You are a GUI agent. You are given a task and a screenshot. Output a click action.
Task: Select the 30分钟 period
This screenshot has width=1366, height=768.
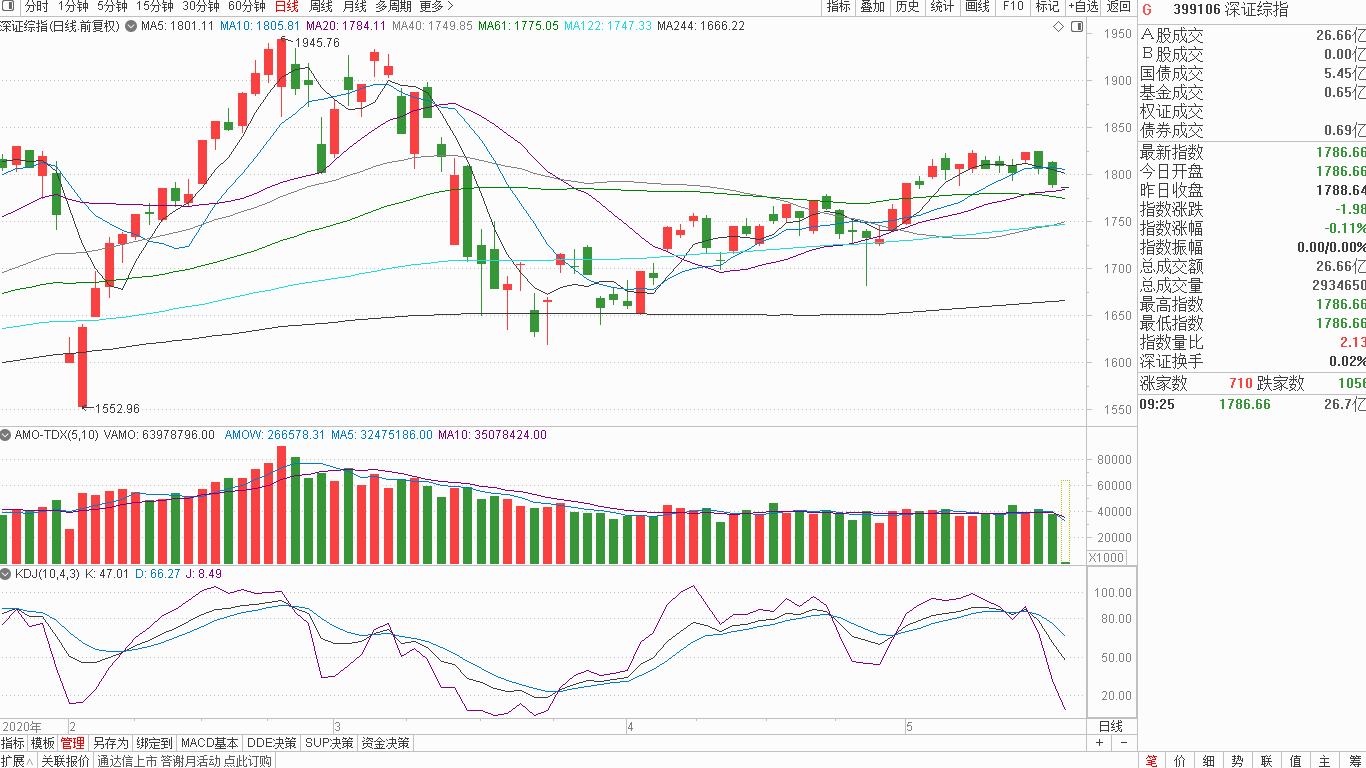click(201, 7)
